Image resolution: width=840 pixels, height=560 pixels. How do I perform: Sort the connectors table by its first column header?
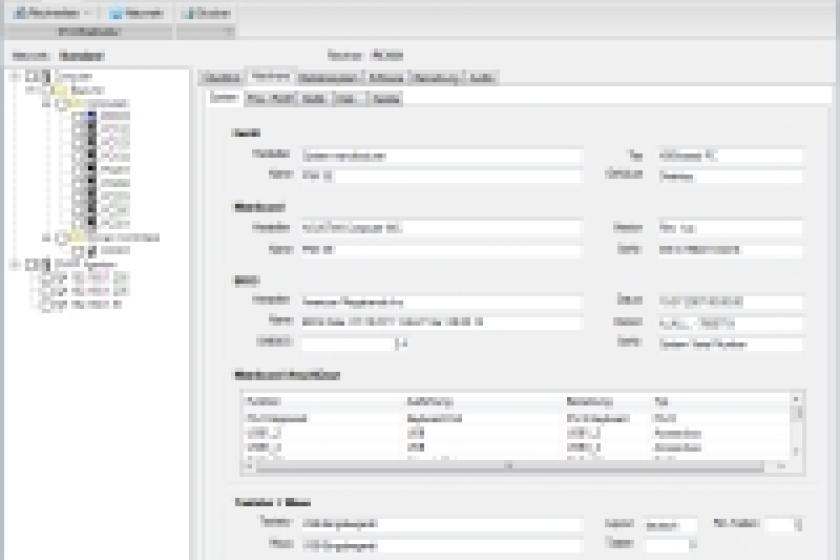pos(323,401)
